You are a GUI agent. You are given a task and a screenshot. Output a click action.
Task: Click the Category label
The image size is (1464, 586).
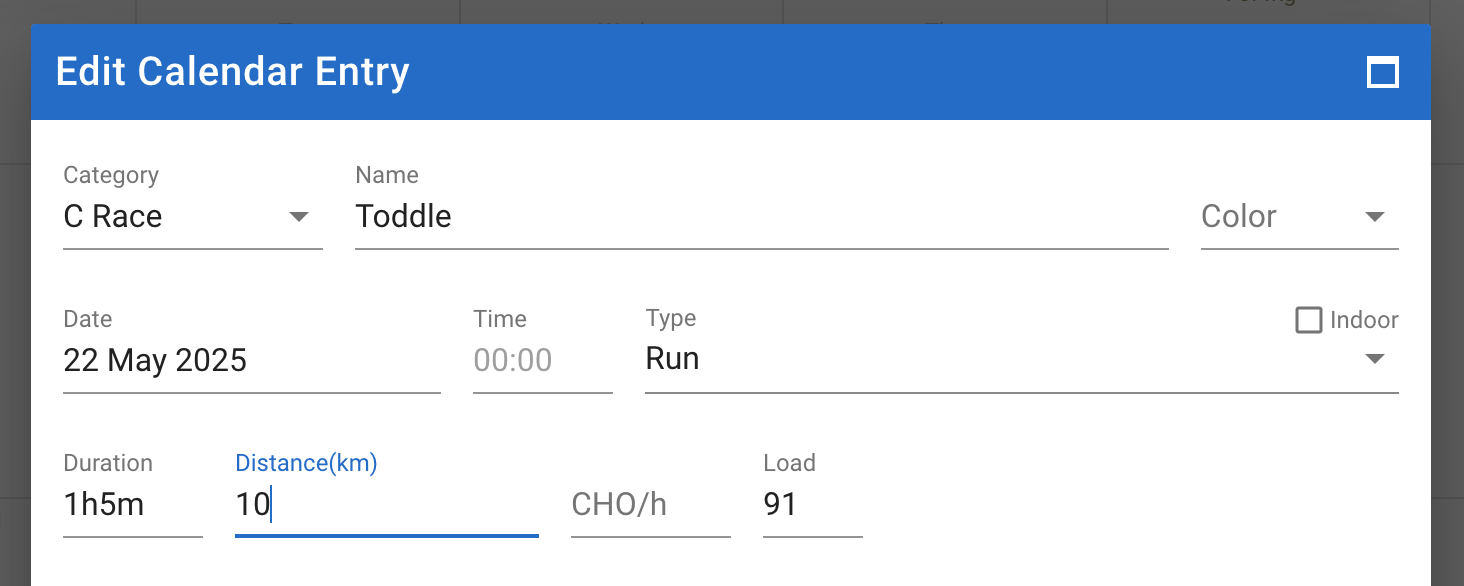pos(111,175)
